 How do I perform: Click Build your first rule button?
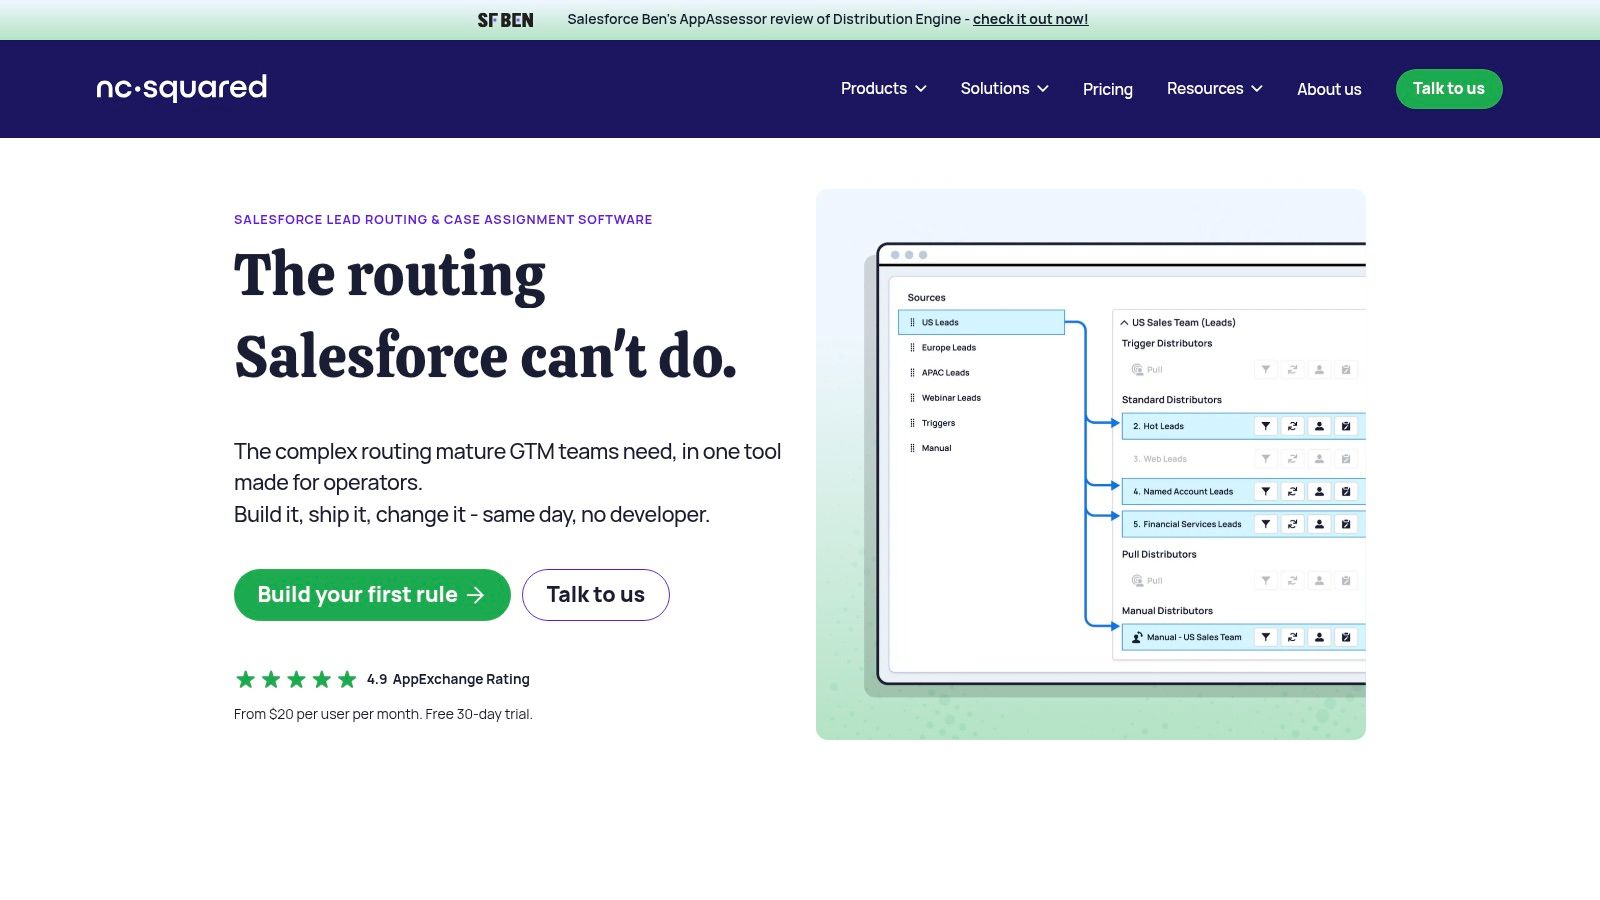(x=372, y=595)
